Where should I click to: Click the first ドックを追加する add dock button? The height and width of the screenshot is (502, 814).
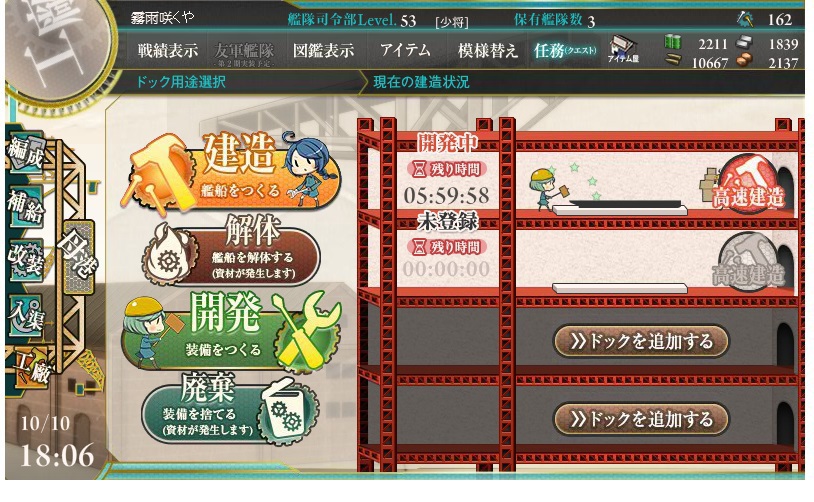pos(641,341)
